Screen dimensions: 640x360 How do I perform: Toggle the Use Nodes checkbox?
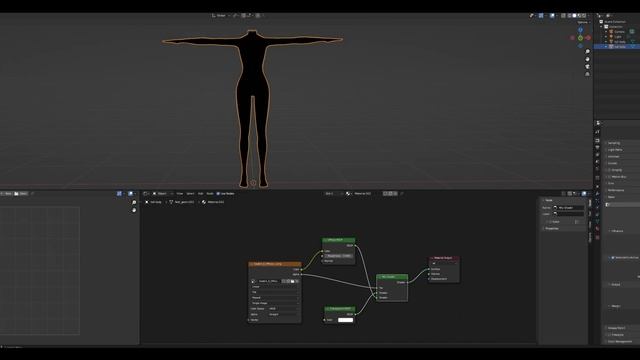pos(218,193)
